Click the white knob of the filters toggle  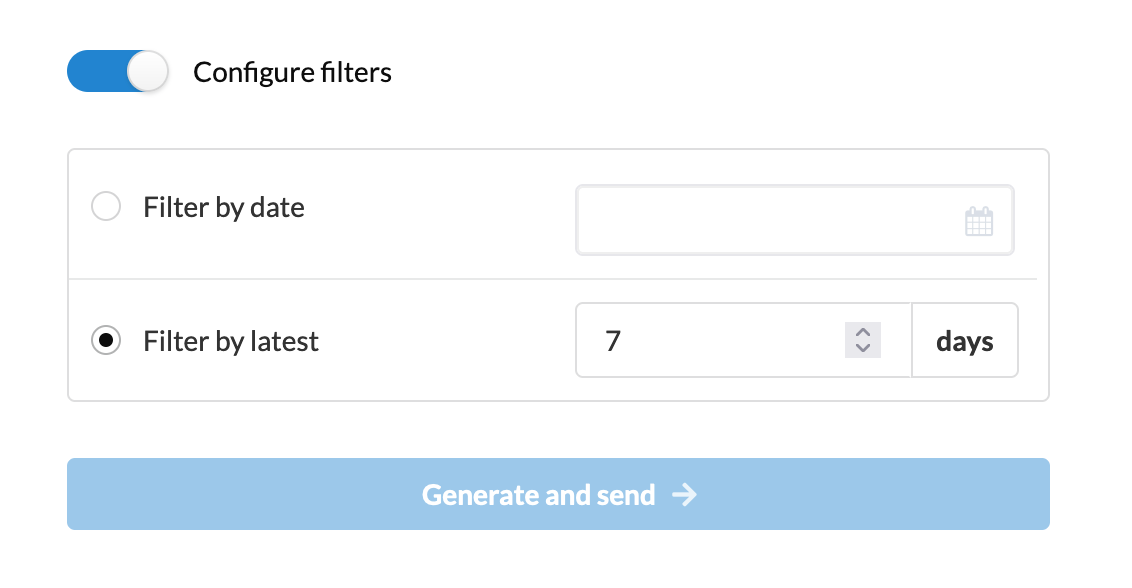pos(147,71)
